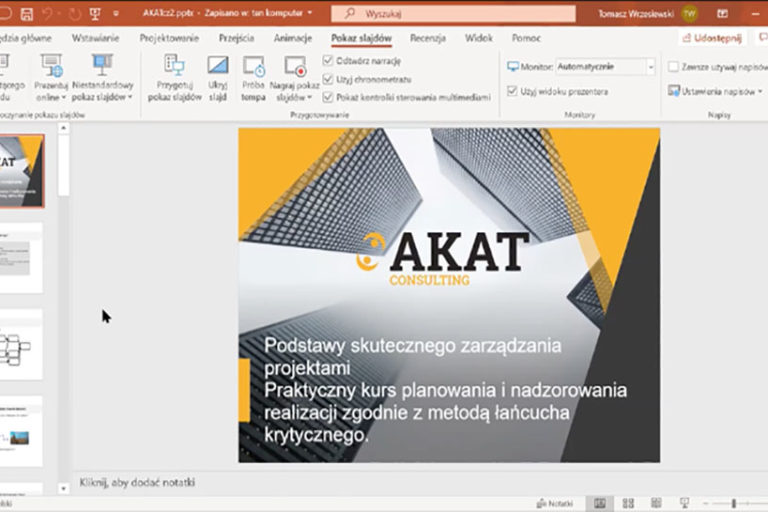Uncheck Użyj chronometrażu option
The height and width of the screenshot is (512, 768).
click(x=328, y=79)
